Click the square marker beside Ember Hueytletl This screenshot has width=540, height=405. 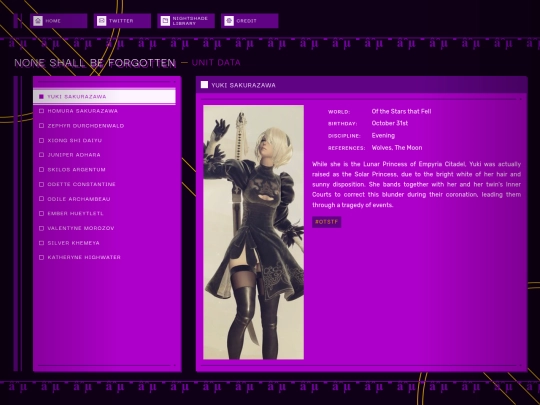[x=41, y=214]
